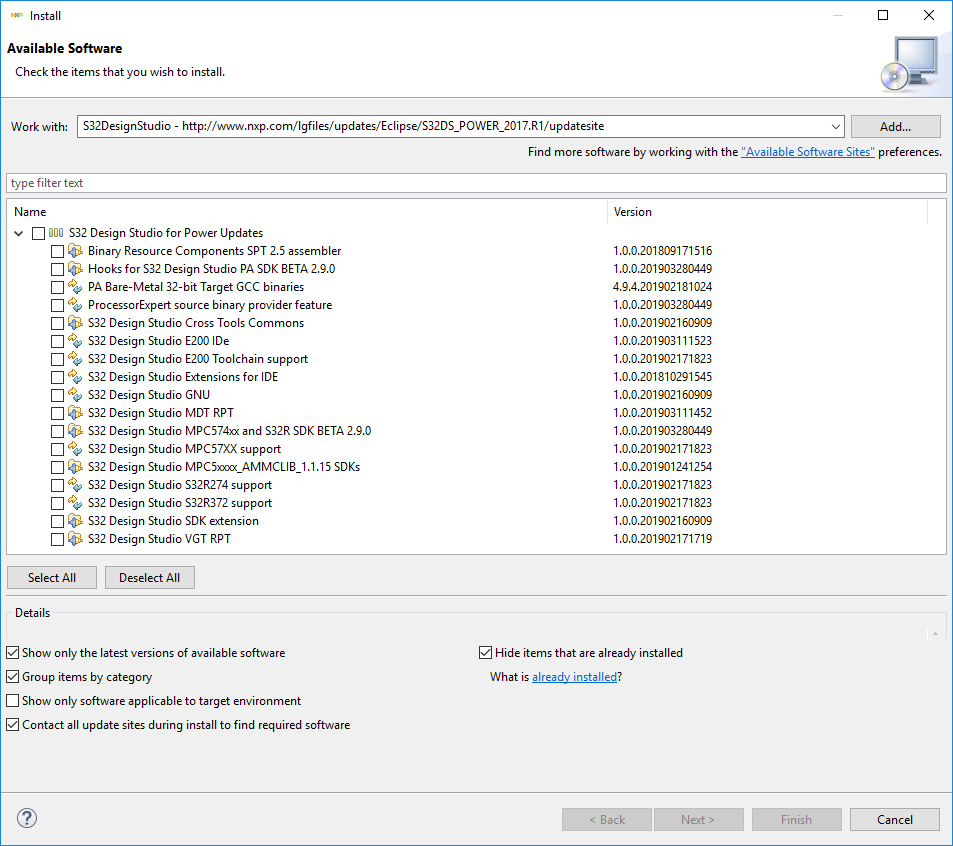This screenshot has height=846, width=953.
Task: Click the S32 Design Studio SDK extension icon
Action: (75, 521)
